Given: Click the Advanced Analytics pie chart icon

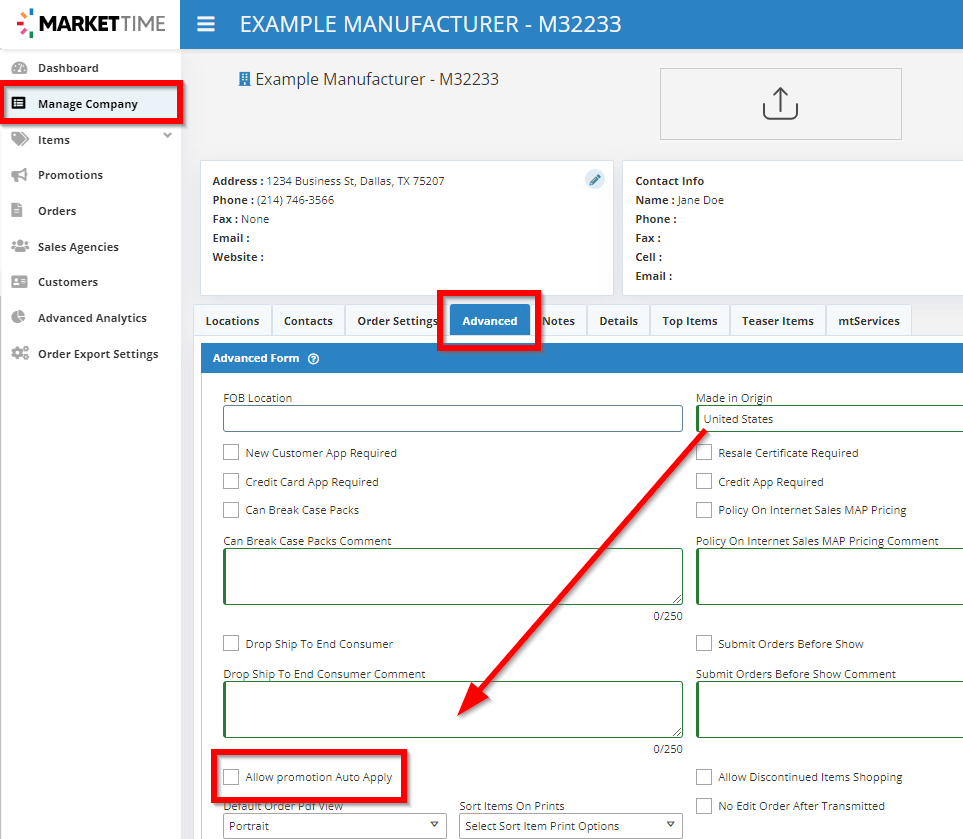Looking at the screenshot, I should [x=19, y=318].
